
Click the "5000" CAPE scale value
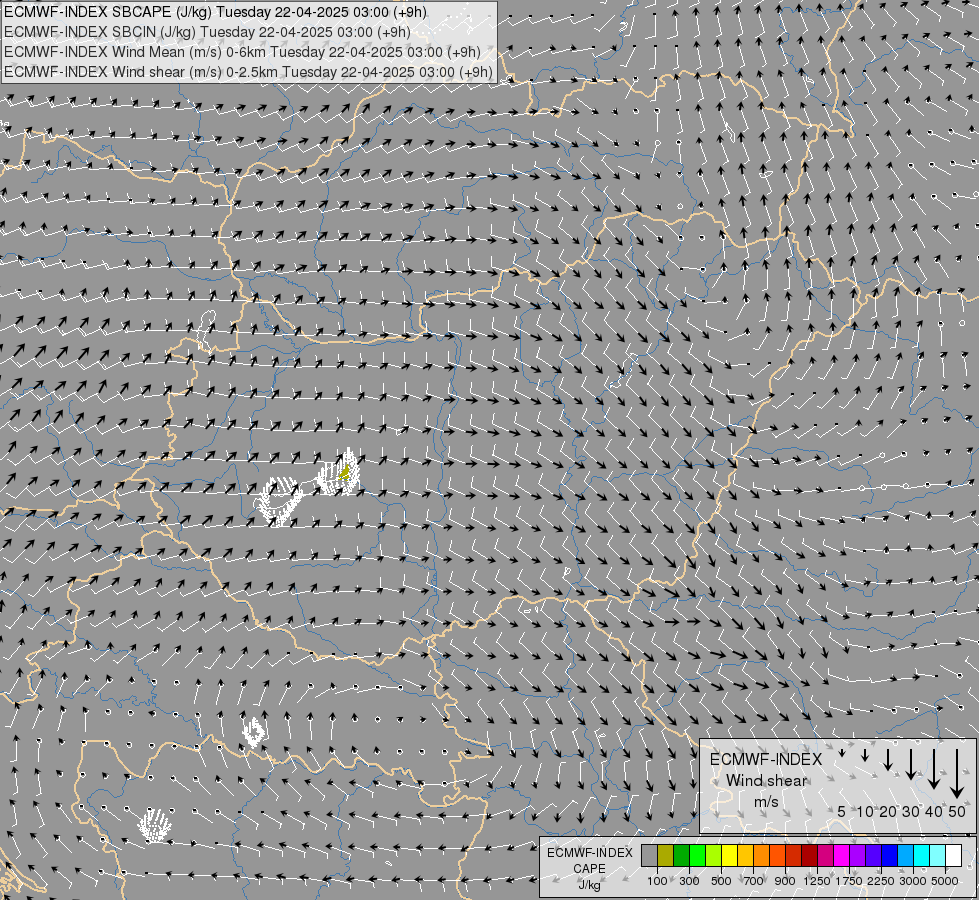point(945,881)
